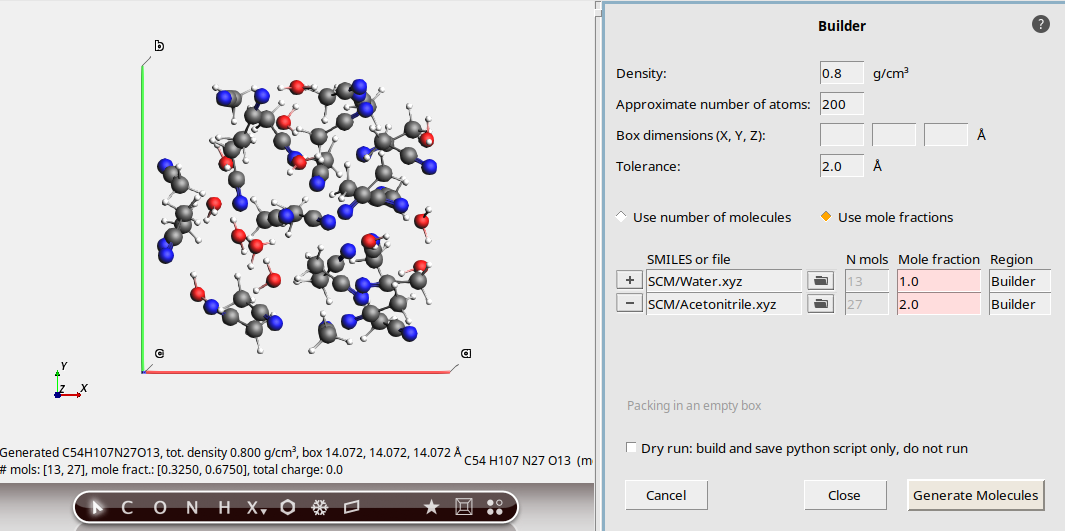Click the Density input field
This screenshot has width=1065, height=531.
click(x=841, y=74)
